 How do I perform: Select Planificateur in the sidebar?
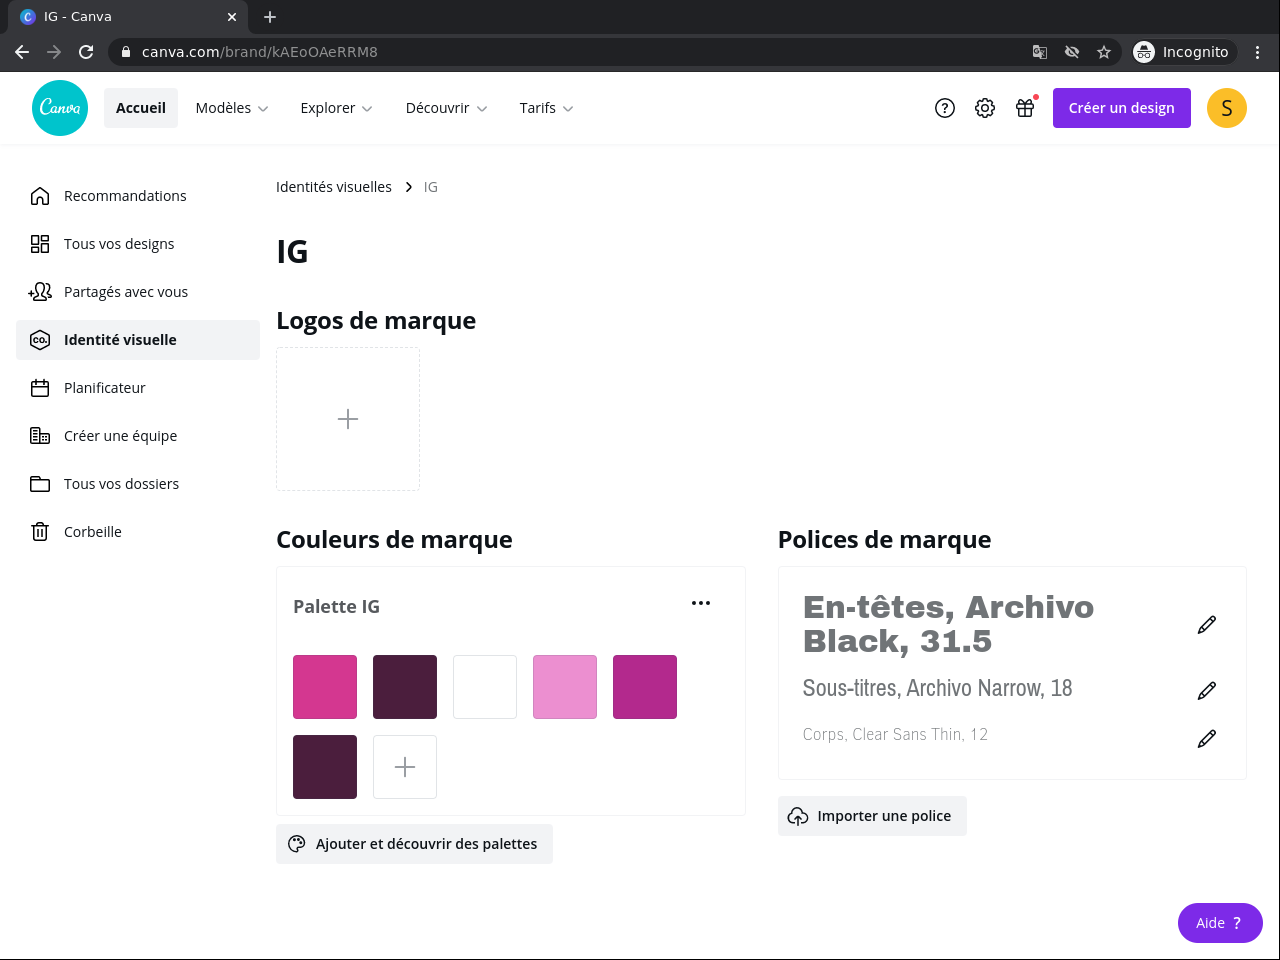click(x=104, y=388)
